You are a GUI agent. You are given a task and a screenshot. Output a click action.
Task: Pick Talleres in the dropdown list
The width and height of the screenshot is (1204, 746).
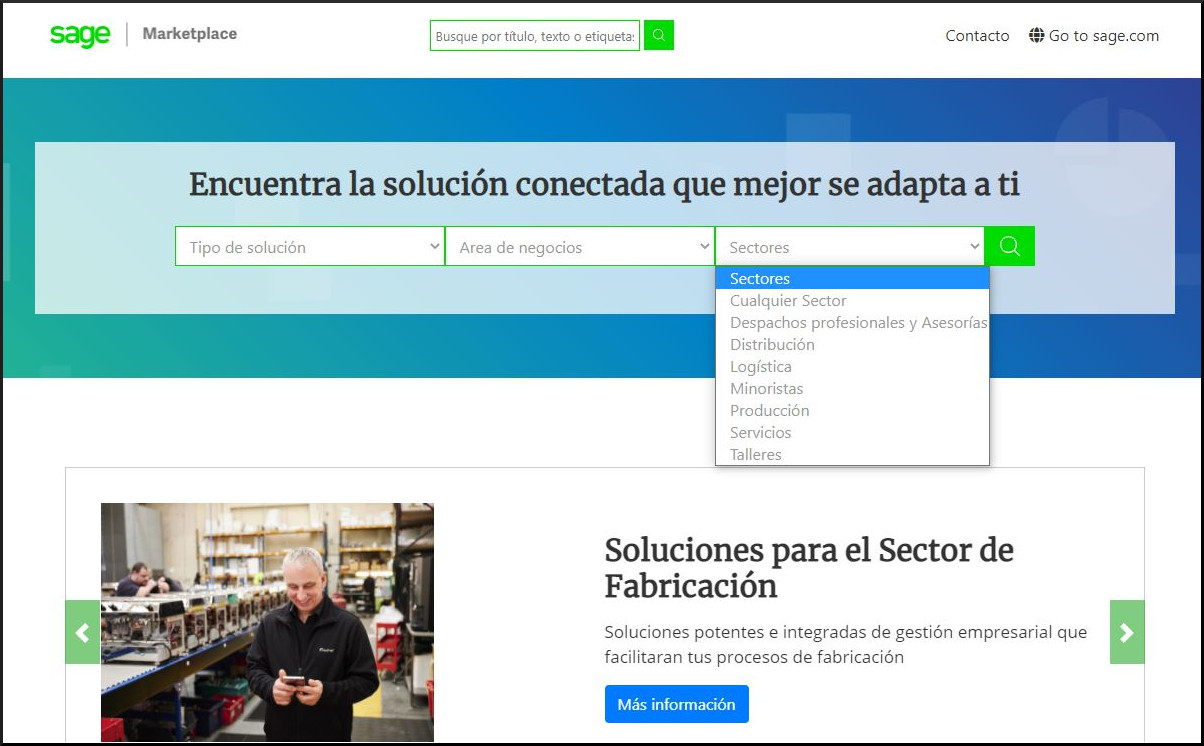(755, 455)
